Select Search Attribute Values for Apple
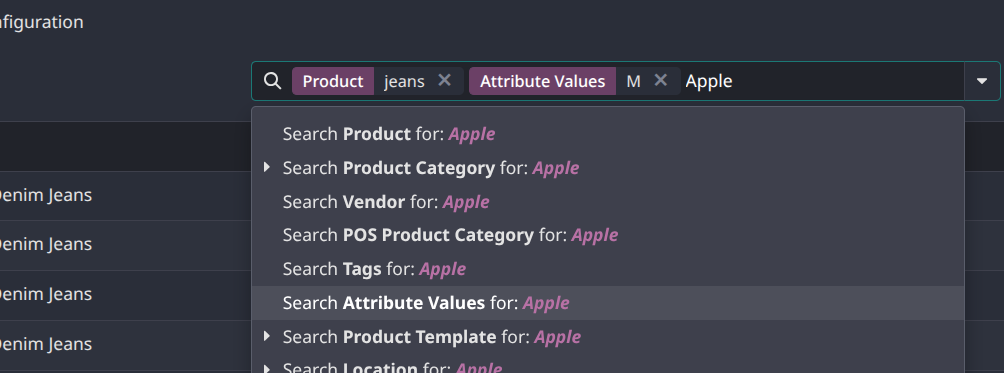The height and width of the screenshot is (373, 1004). [x=608, y=303]
